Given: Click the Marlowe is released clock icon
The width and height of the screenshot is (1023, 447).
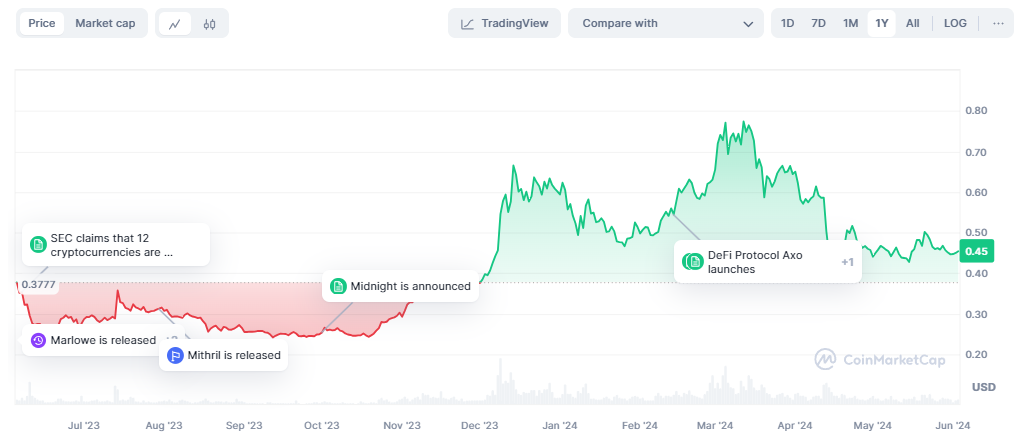Looking at the screenshot, I should click(38, 340).
